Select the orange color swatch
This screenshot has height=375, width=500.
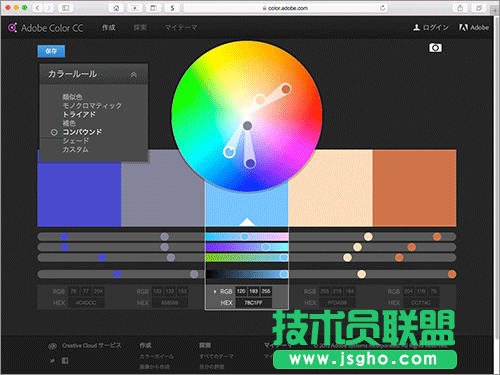coord(414,188)
